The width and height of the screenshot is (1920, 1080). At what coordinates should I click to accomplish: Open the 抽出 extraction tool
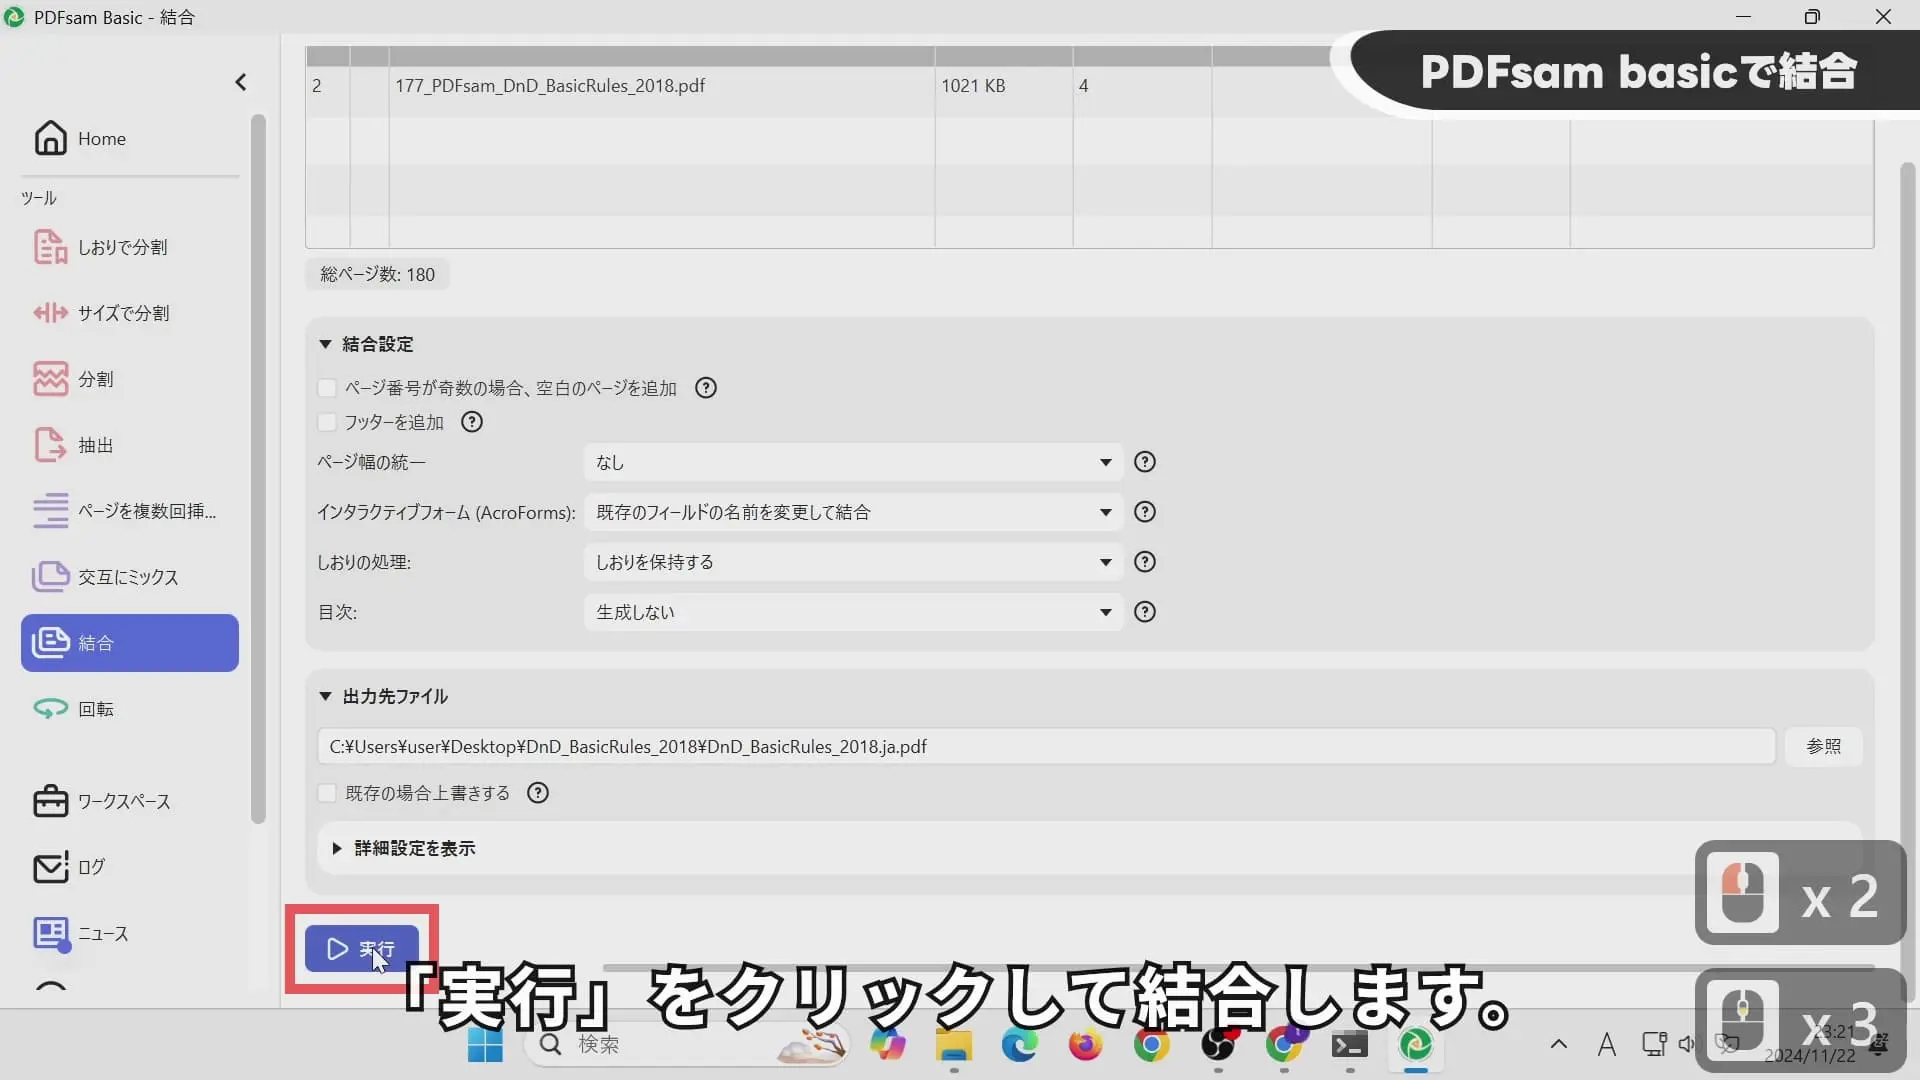click(94, 445)
